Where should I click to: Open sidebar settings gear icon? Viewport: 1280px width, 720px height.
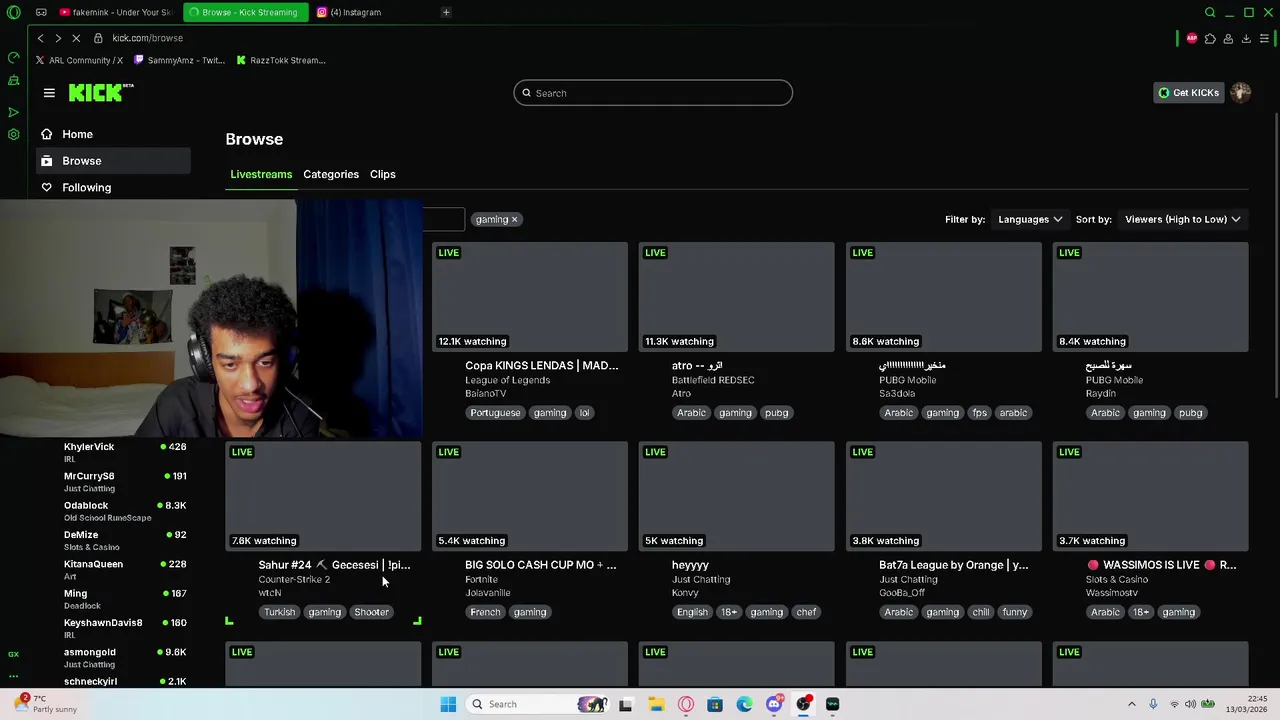13,134
